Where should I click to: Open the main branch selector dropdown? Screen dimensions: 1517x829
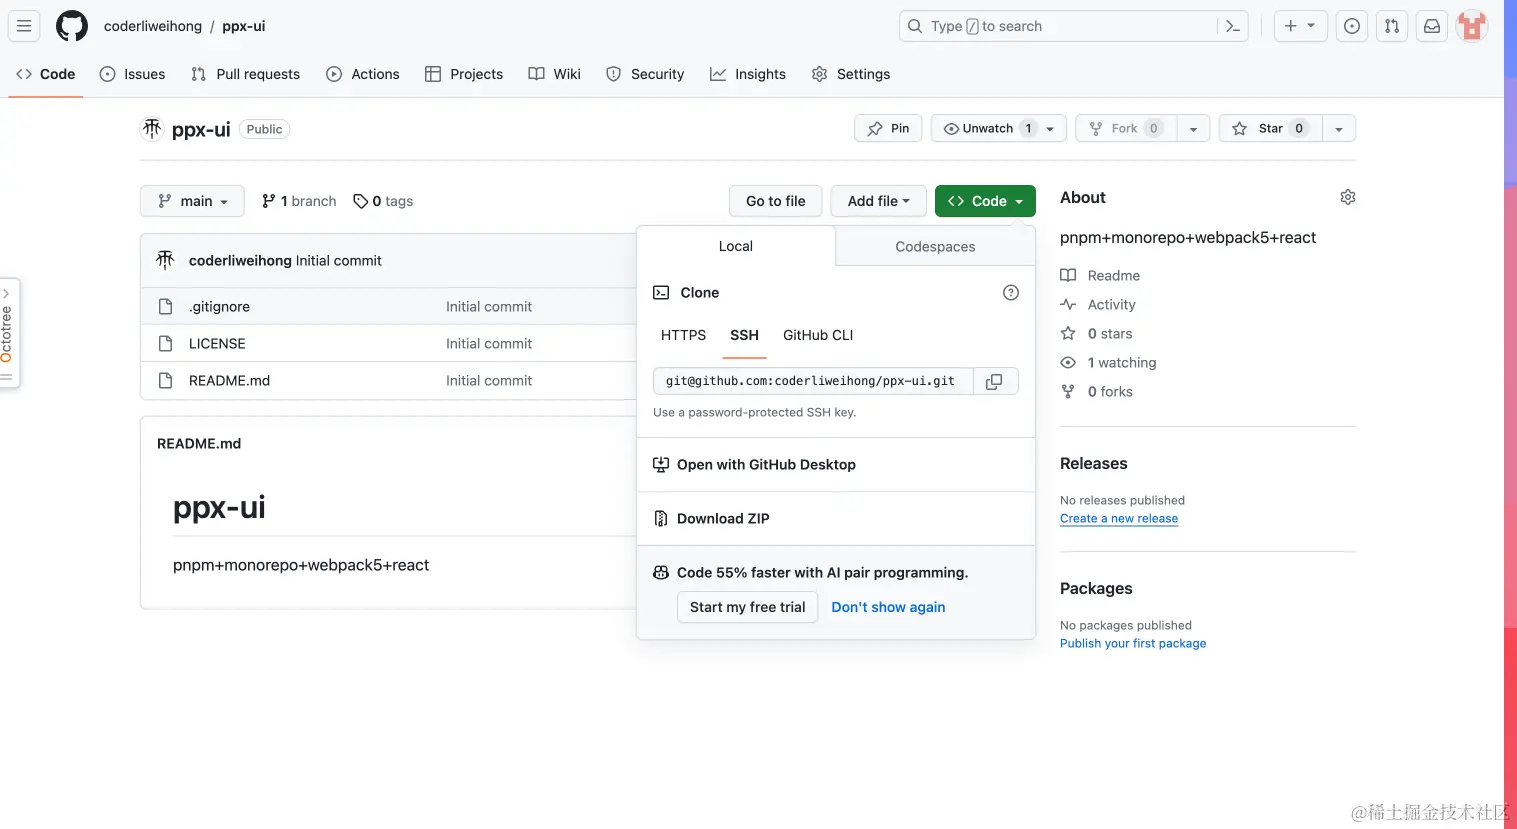[x=192, y=201]
